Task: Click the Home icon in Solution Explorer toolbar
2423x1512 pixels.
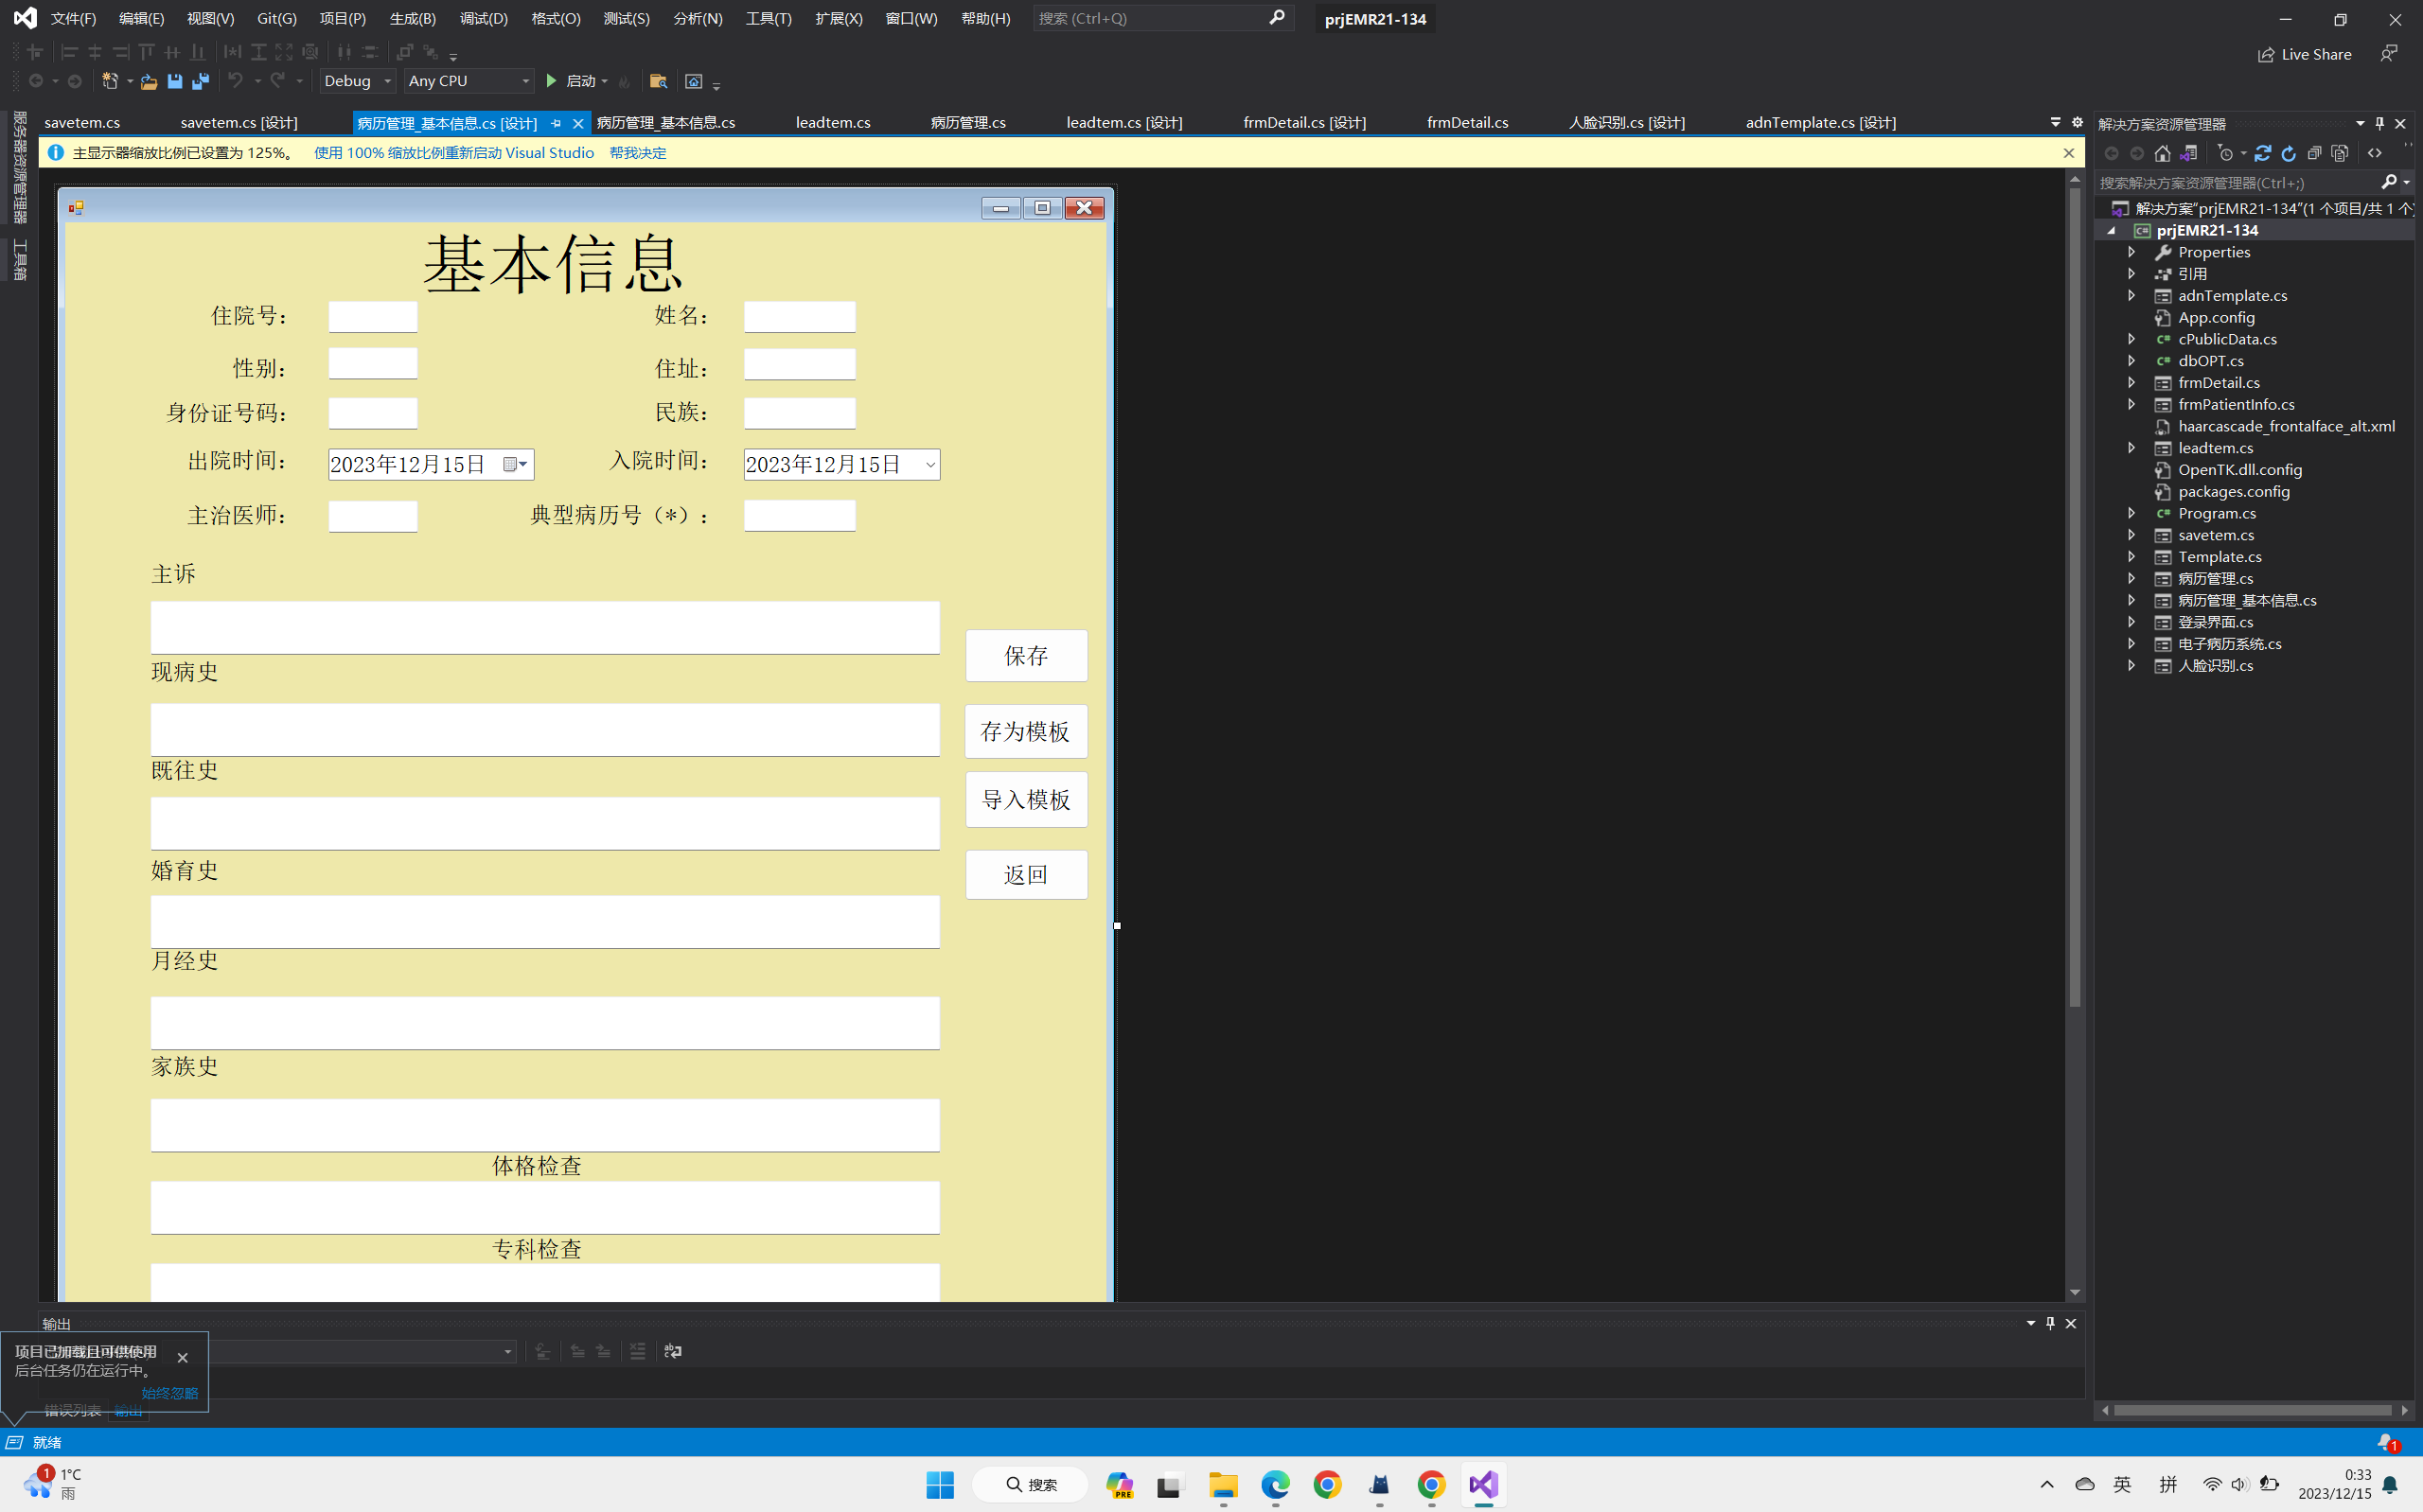Action: pos(2162,153)
